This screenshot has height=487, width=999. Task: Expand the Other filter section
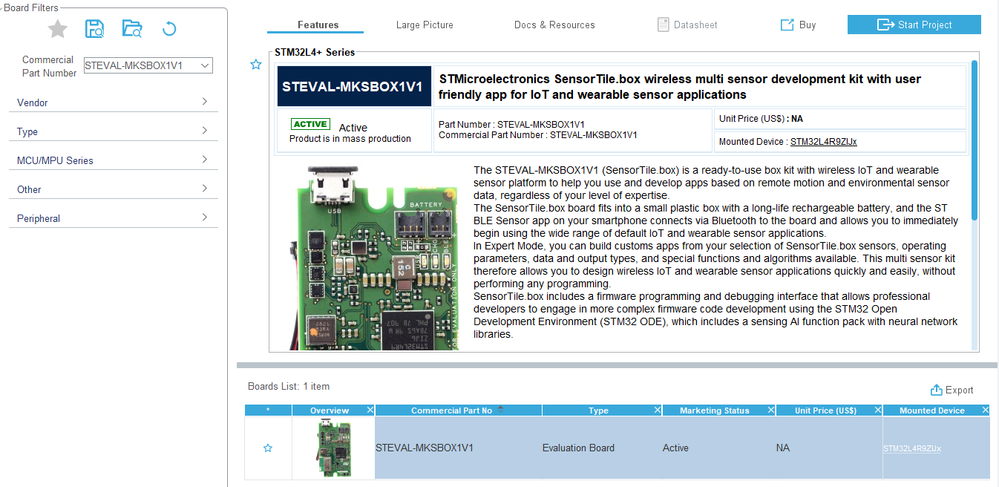pos(113,189)
